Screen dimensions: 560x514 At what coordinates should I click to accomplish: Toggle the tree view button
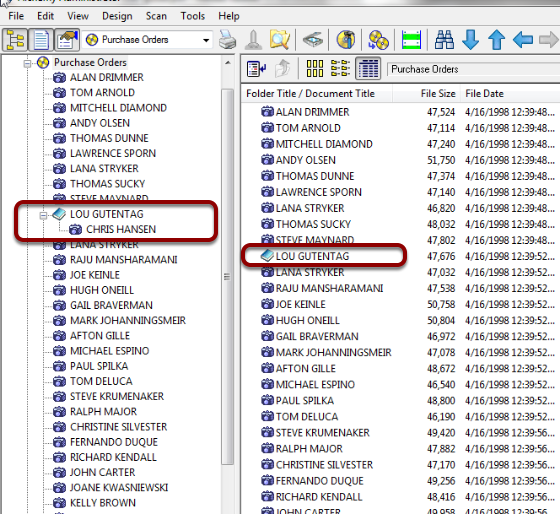coord(15,40)
